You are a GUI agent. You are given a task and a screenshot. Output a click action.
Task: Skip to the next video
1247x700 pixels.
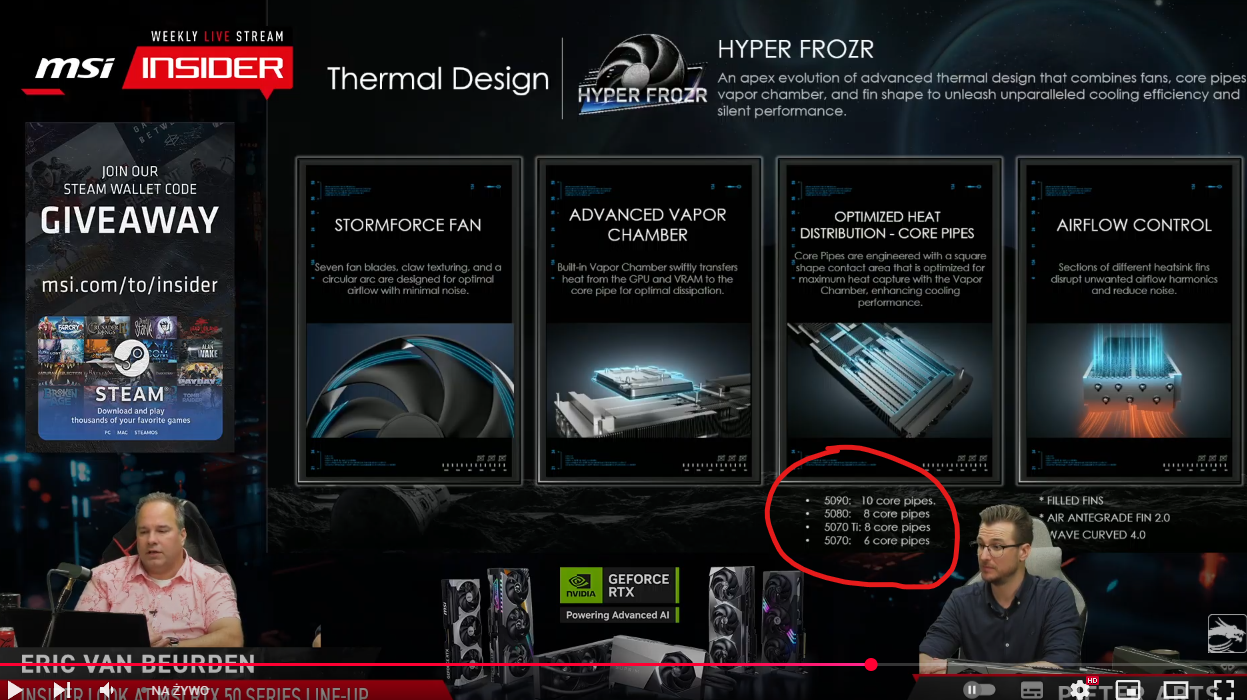click(61, 689)
